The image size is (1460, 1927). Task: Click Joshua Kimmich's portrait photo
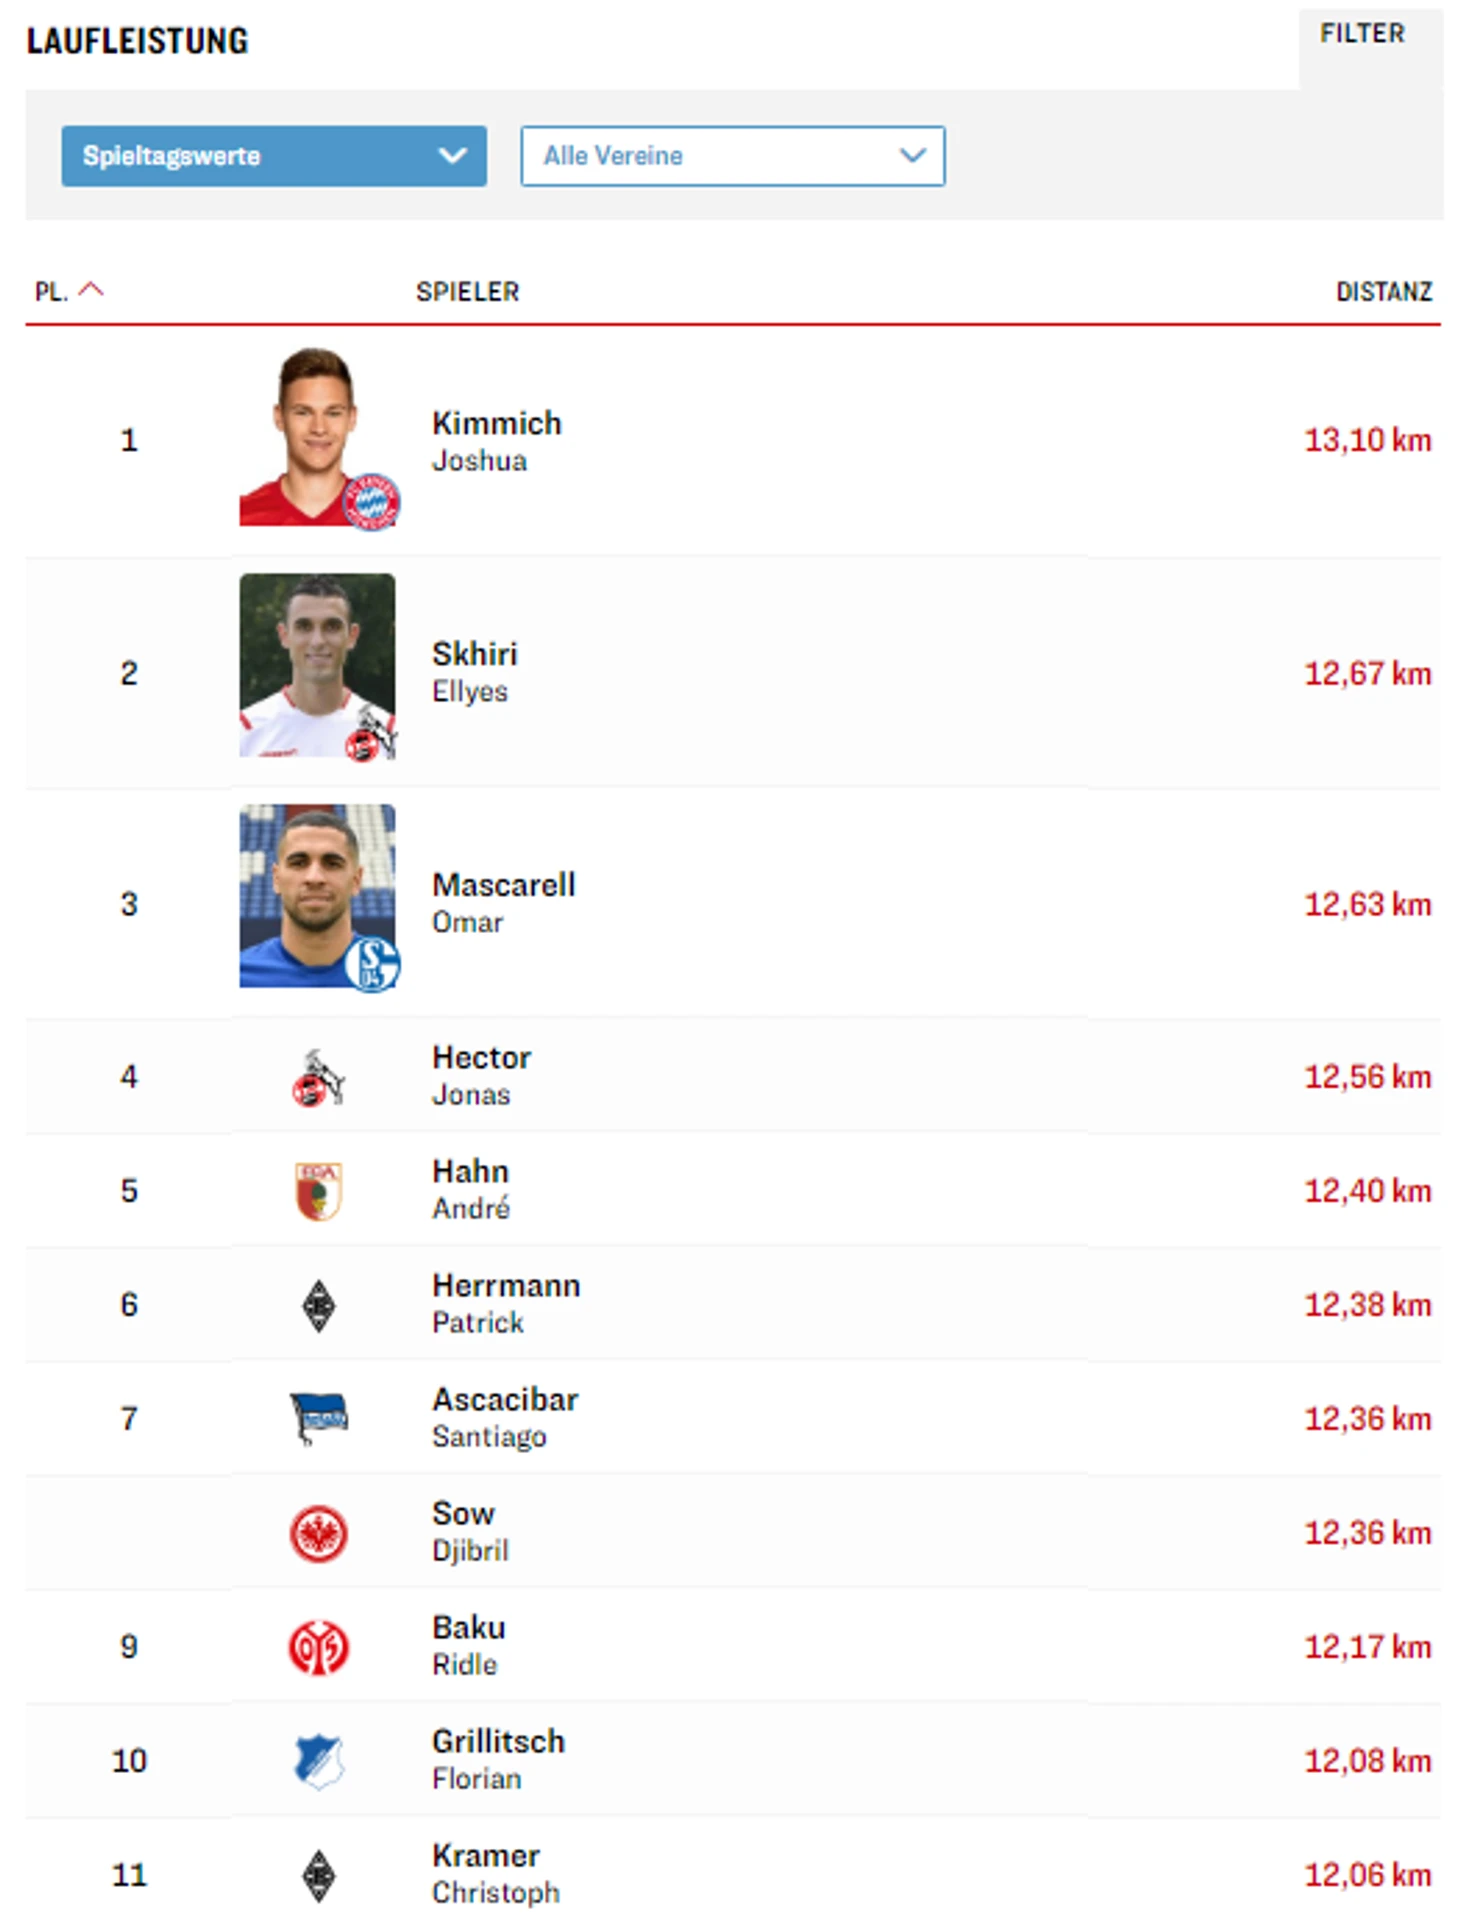[x=318, y=438]
